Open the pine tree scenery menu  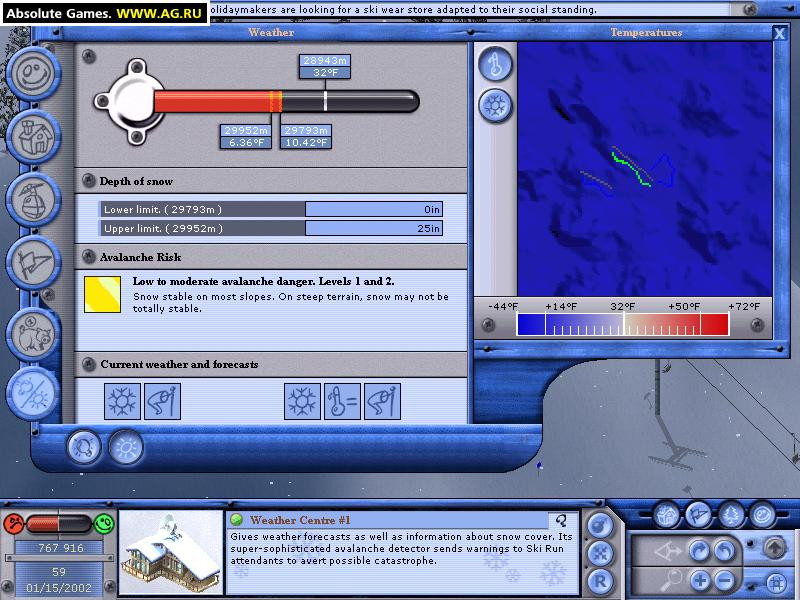pyautogui.click(x=731, y=515)
